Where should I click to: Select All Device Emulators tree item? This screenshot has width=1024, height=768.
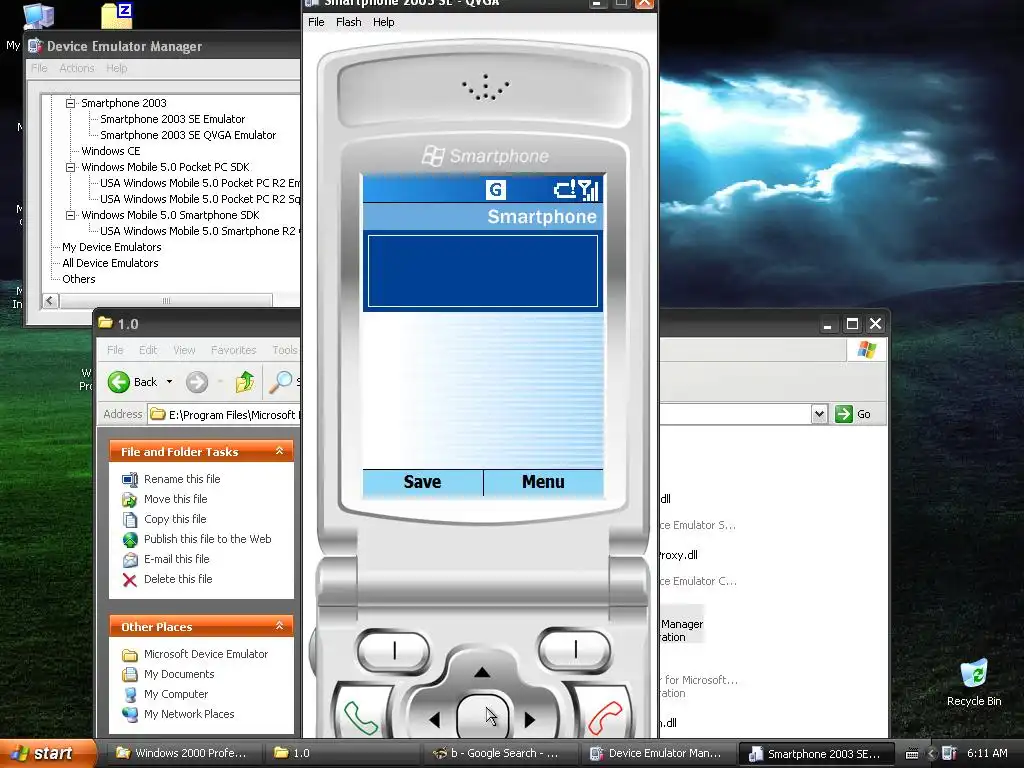coord(110,263)
